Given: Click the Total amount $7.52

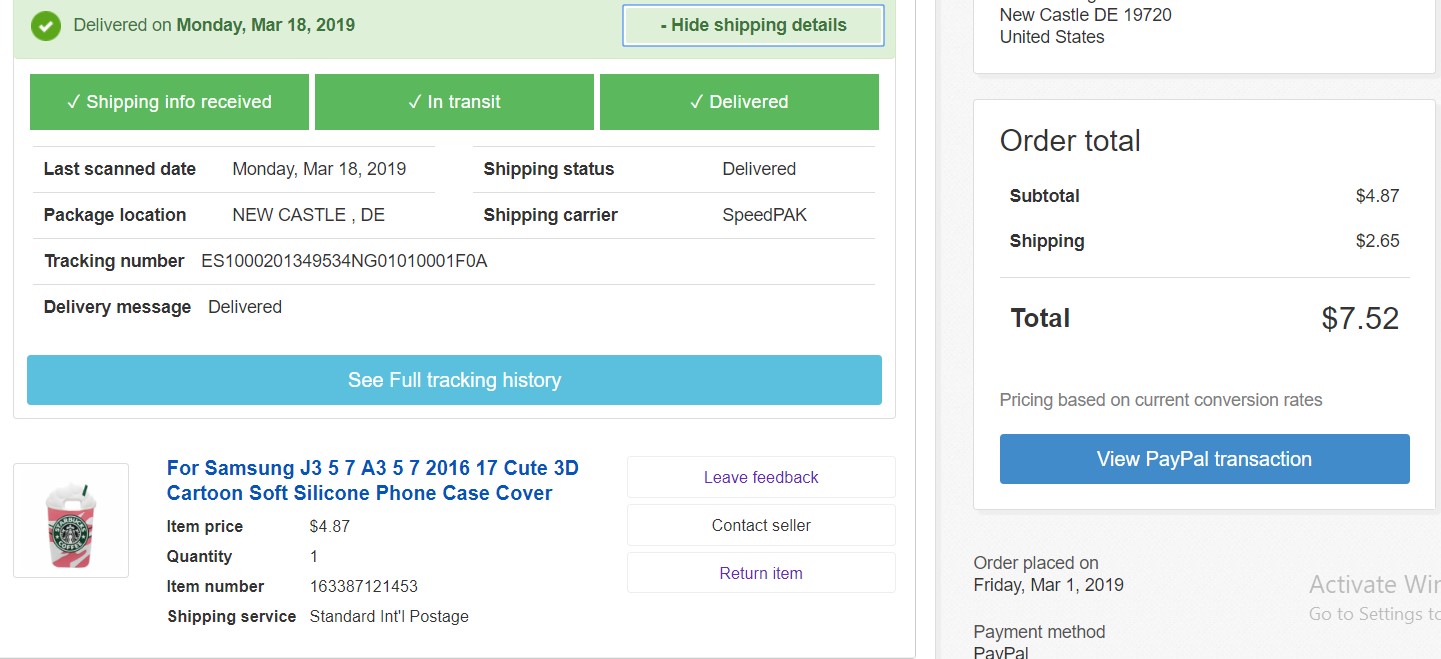Looking at the screenshot, I should click(1359, 318).
